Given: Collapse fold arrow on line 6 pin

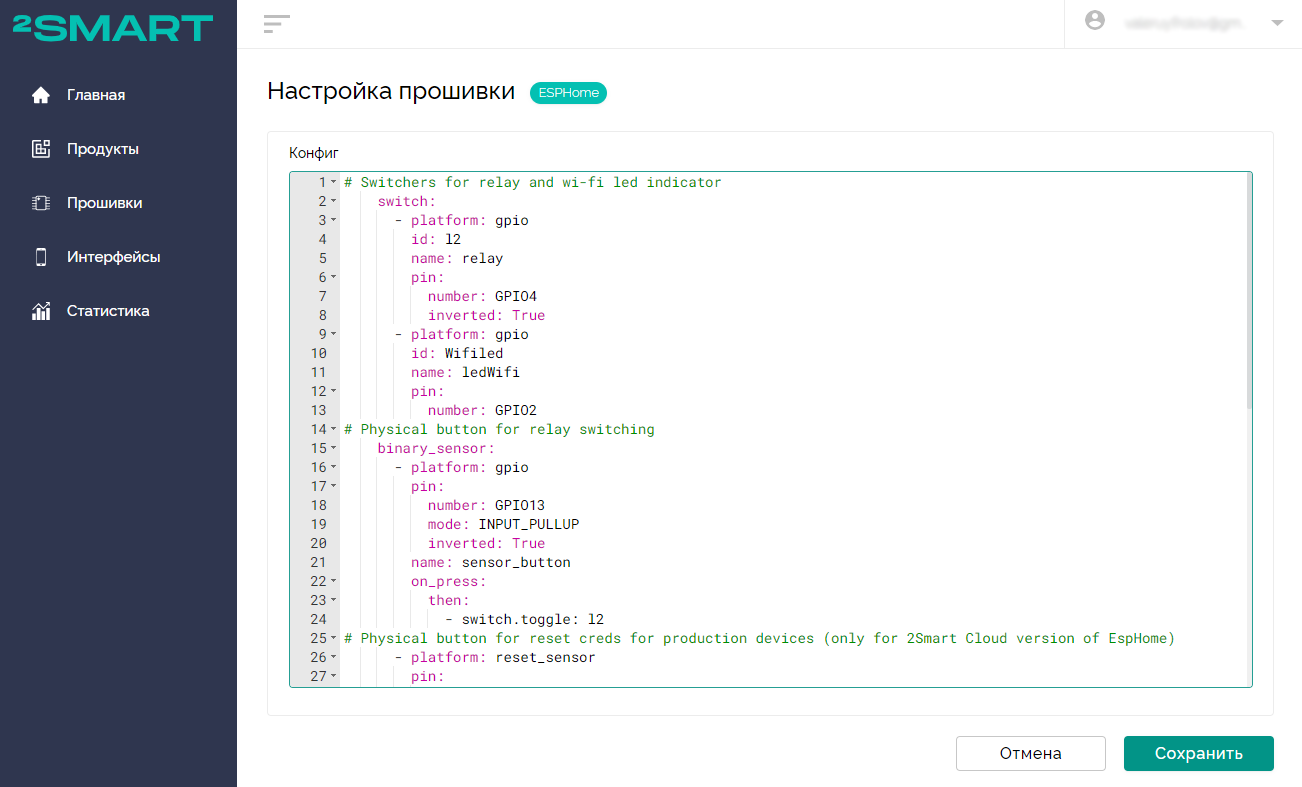Looking at the screenshot, I should [x=334, y=278].
